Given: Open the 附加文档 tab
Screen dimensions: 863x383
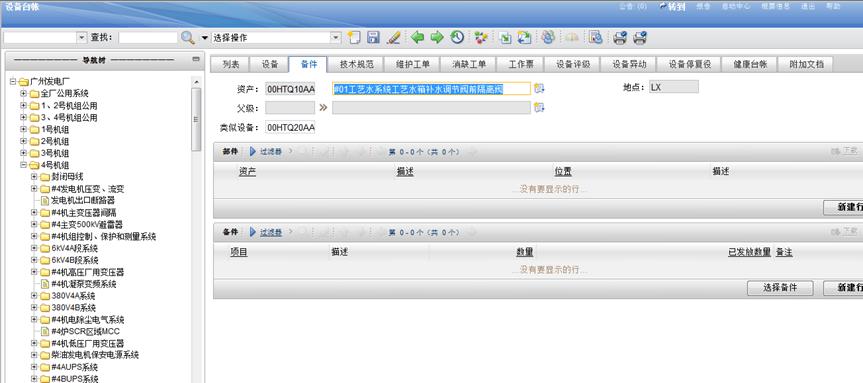Looking at the screenshot, I should pyautogui.click(x=806, y=64).
